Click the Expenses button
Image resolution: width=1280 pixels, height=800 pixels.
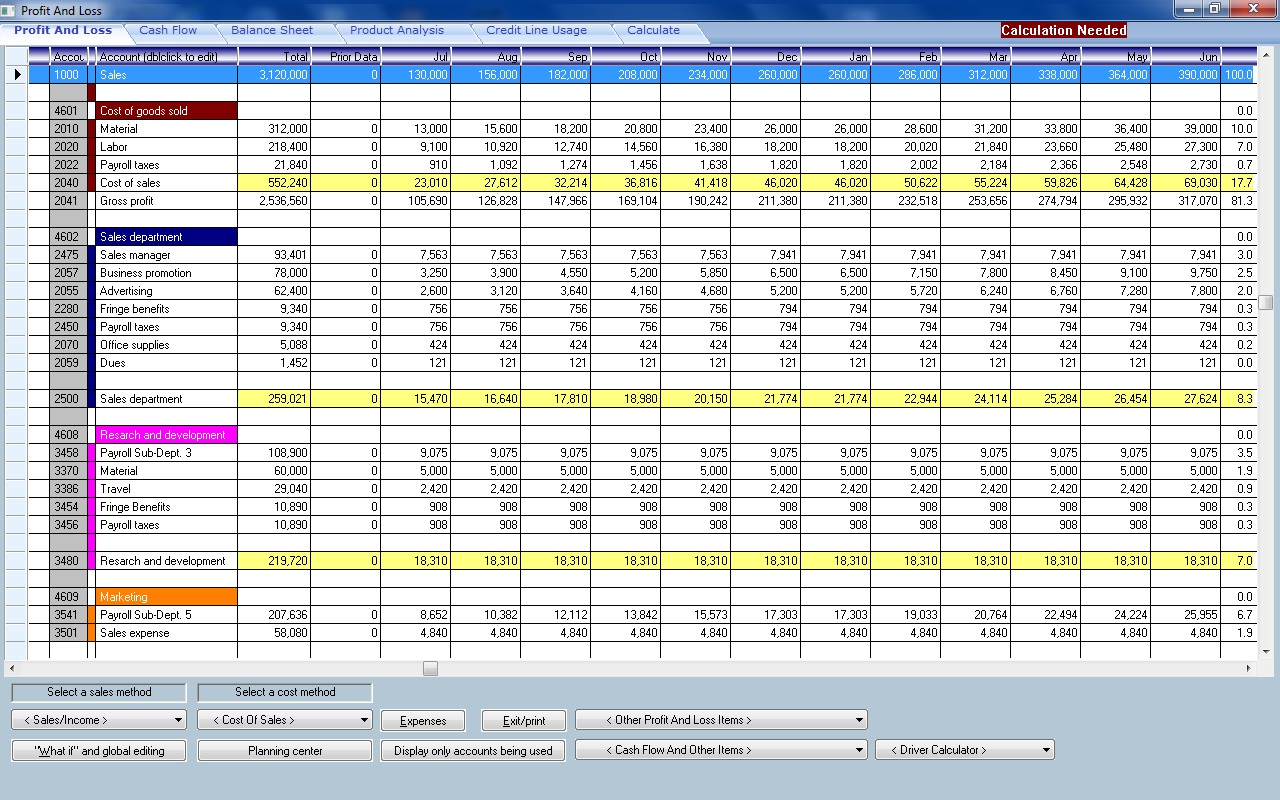pyautogui.click(x=422, y=719)
